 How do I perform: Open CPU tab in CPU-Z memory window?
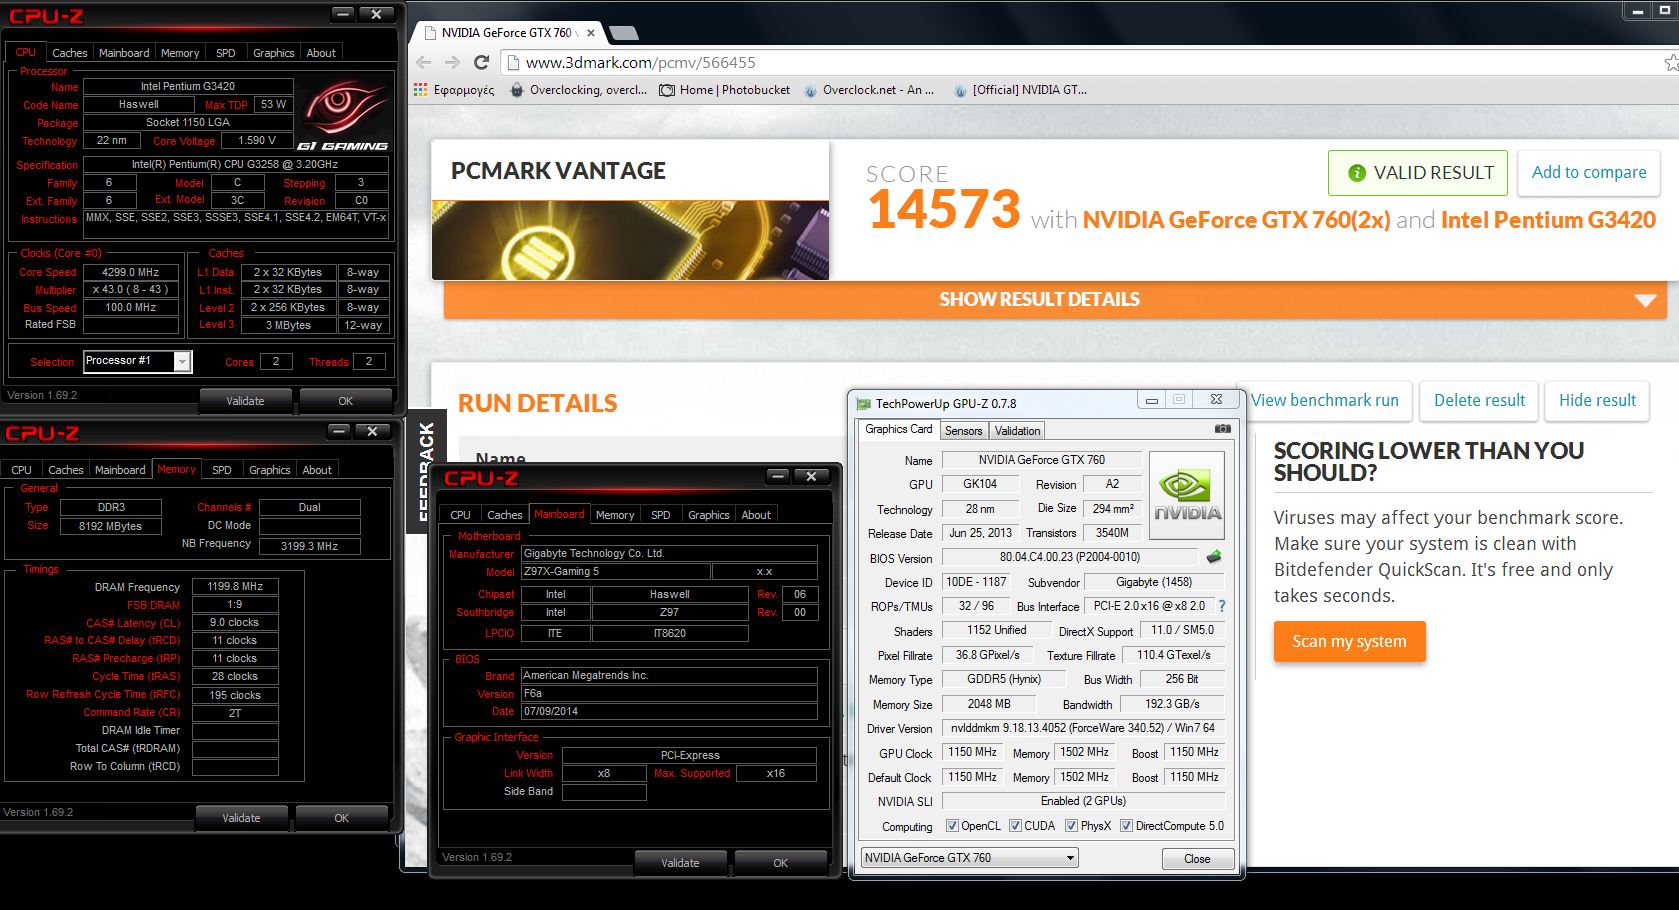(x=22, y=470)
